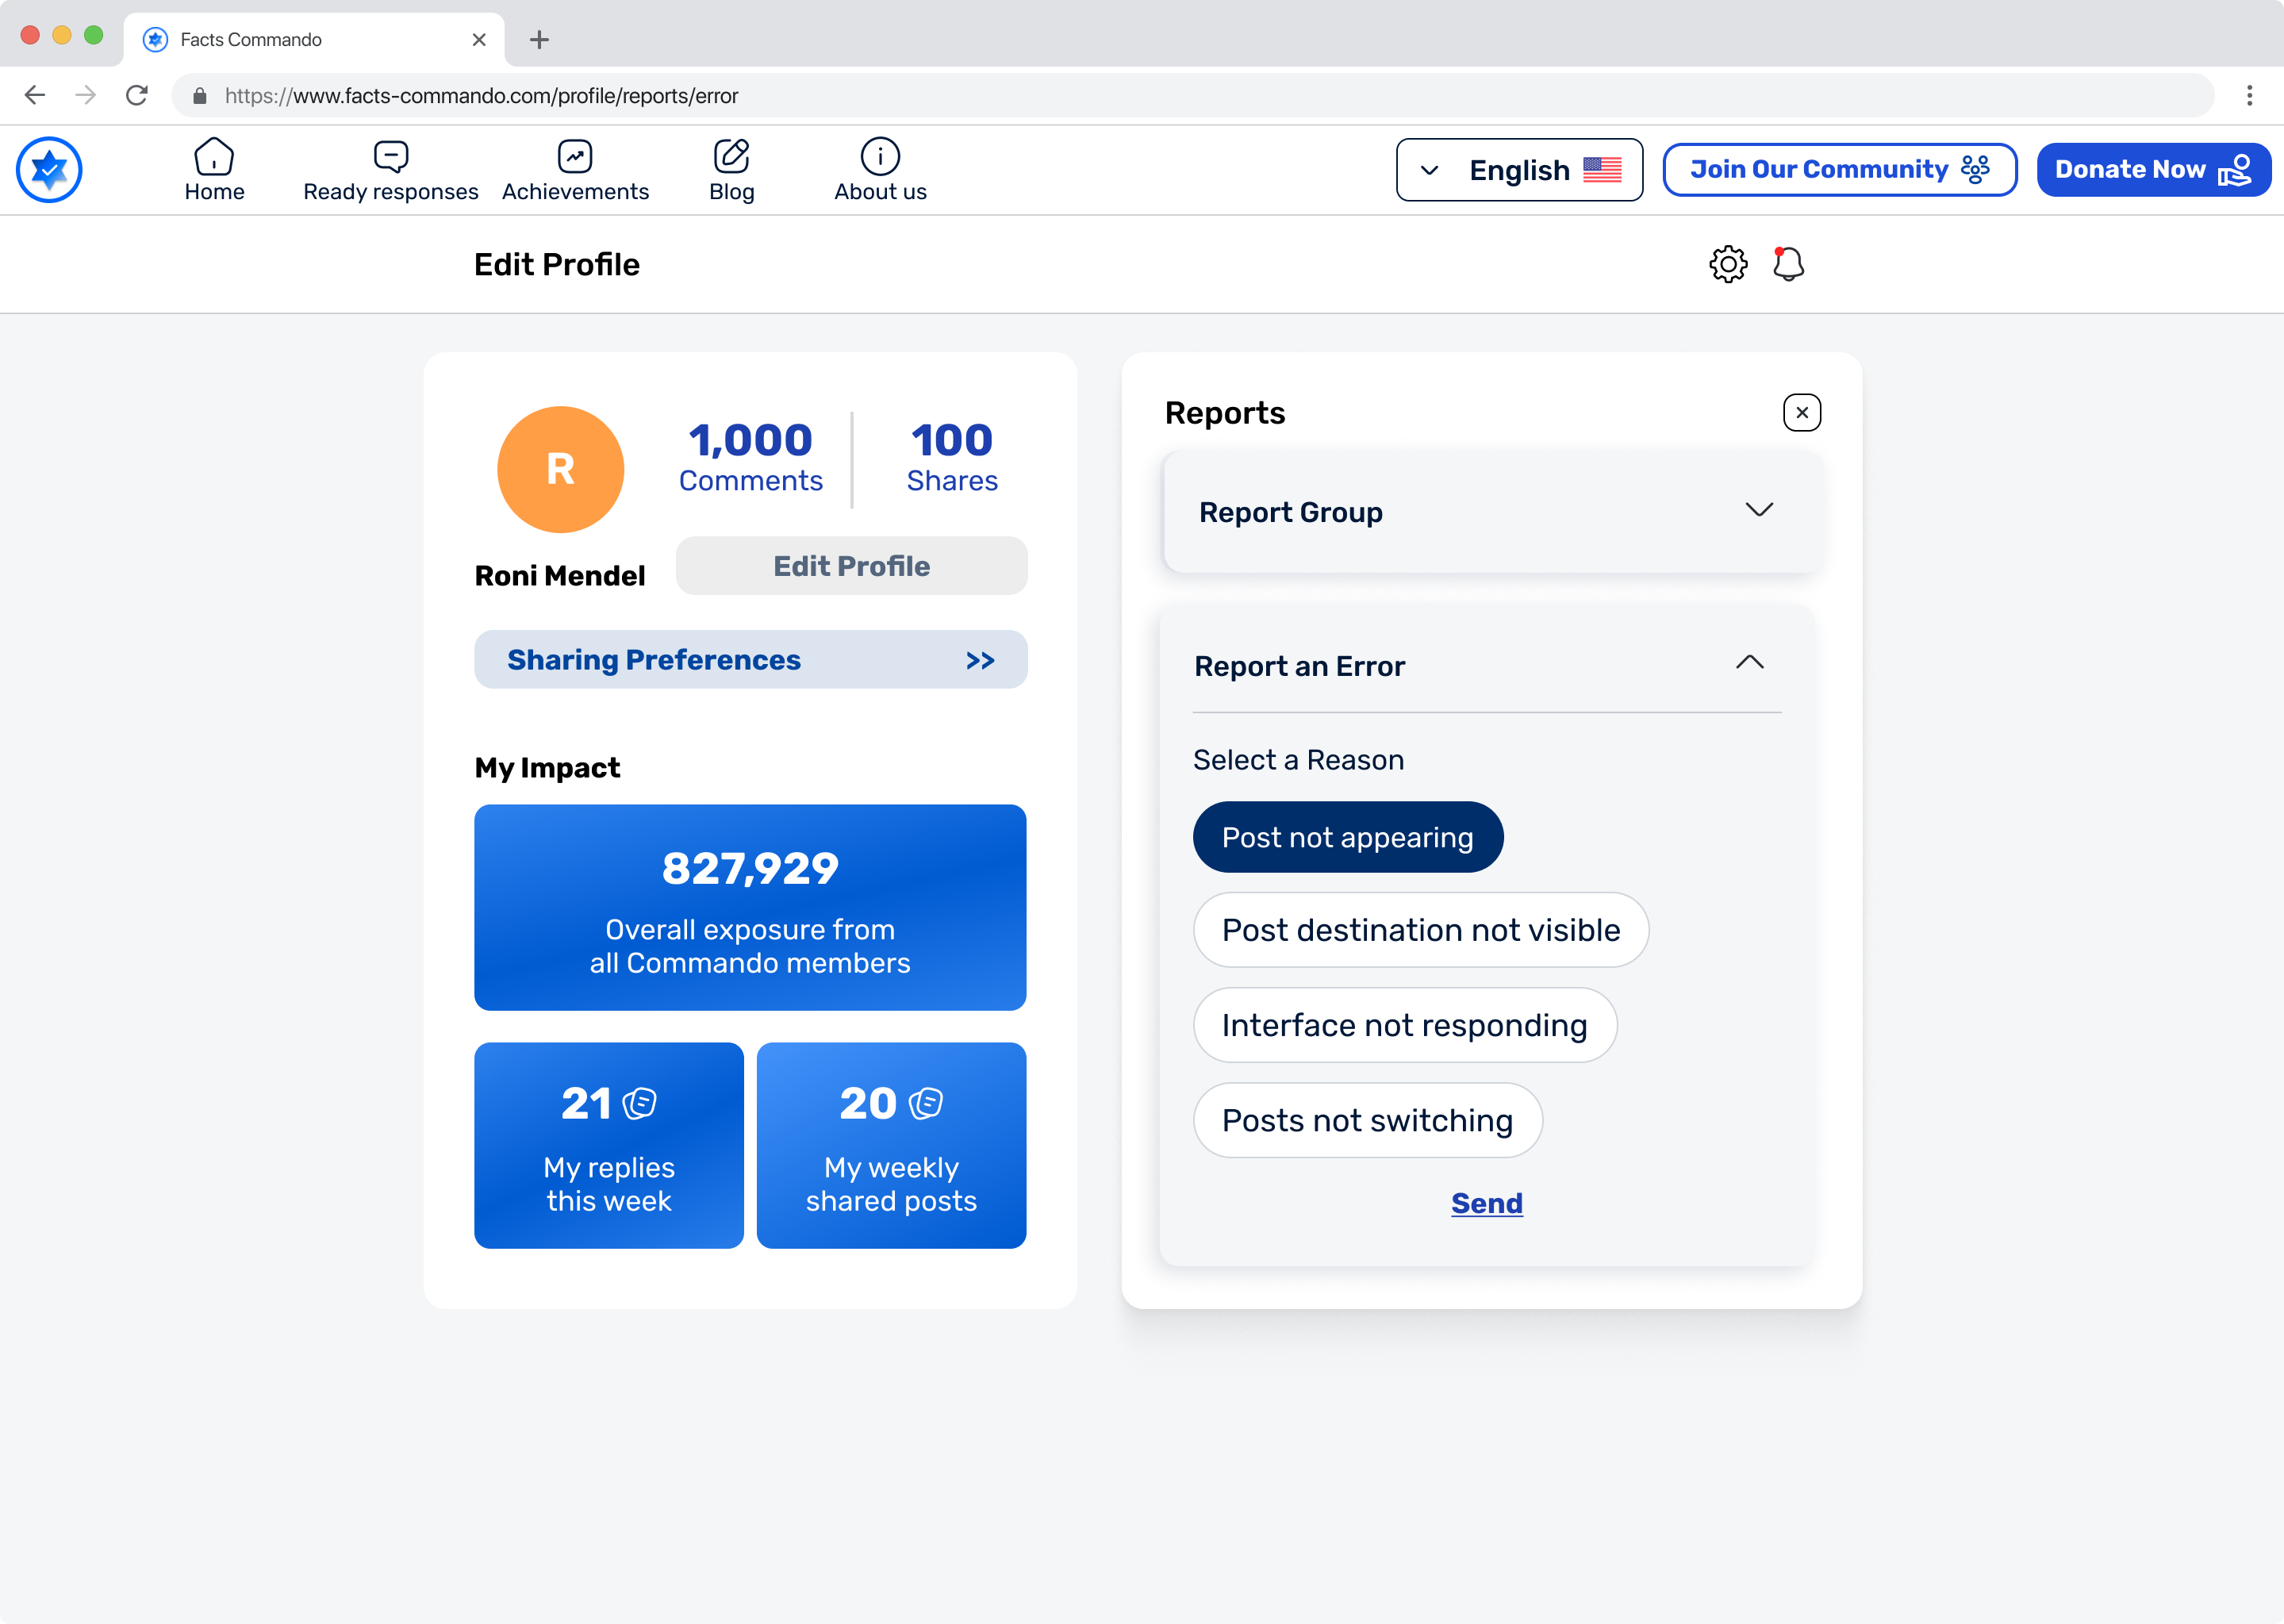Click the padlock icon in the address bar
The height and width of the screenshot is (1624, 2284).
200,96
